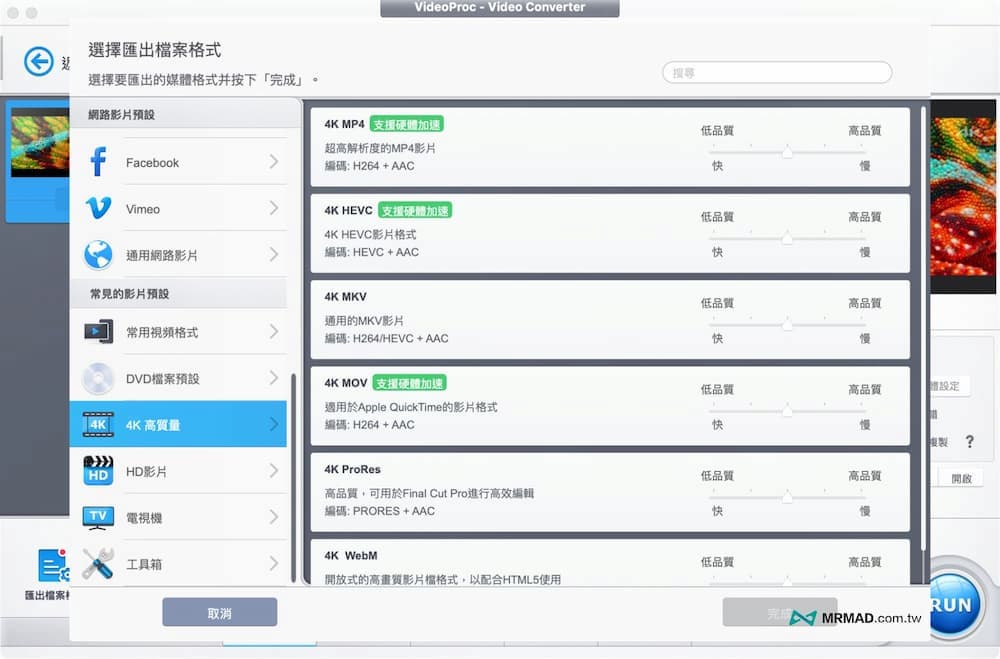Image resolution: width=1000 pixels, height=659 pixels.
Task: Adjust the 4K MP4 quality slider
Action: coord(787,153)
